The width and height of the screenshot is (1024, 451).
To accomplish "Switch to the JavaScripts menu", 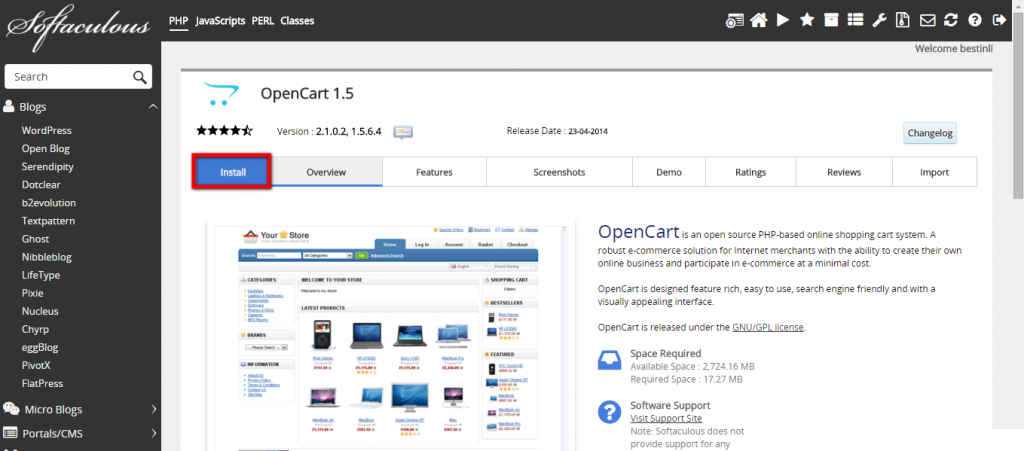I will (x=221, y=20).
